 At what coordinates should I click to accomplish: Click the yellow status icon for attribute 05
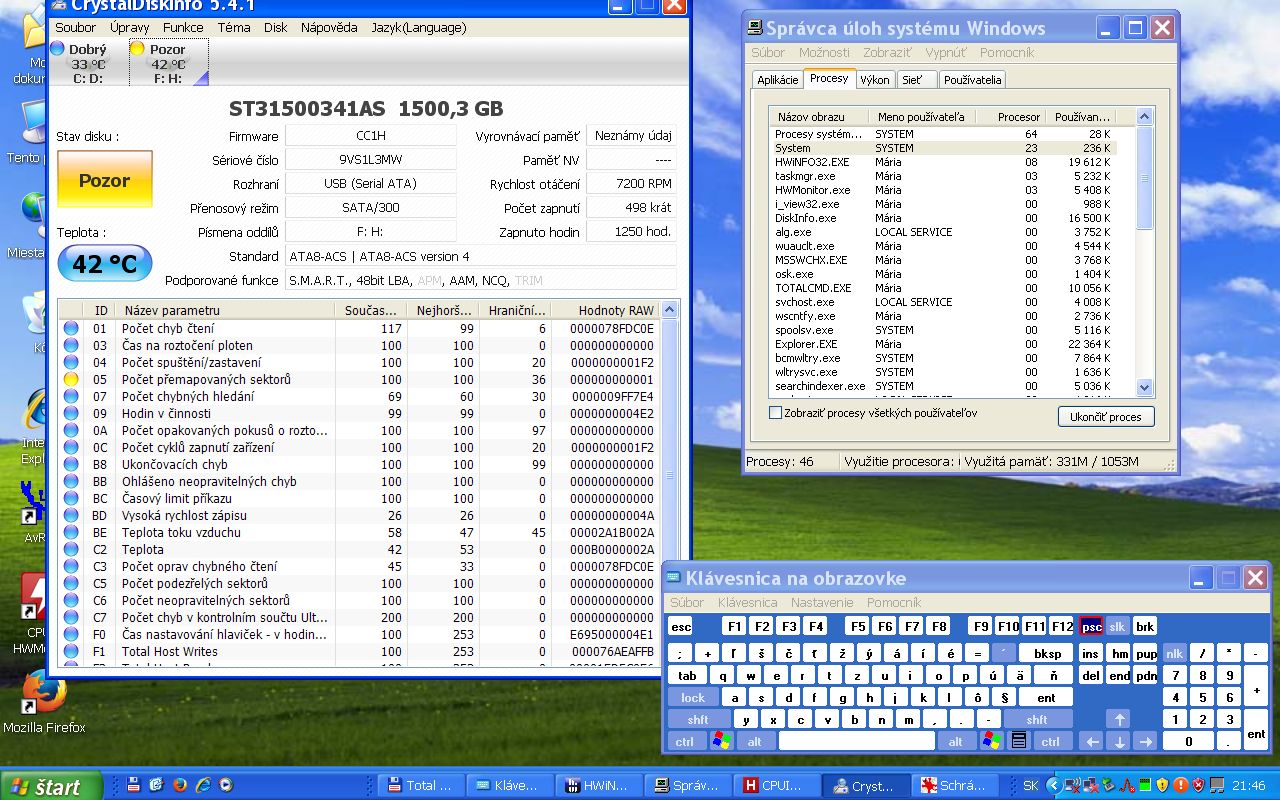[71, 379]
